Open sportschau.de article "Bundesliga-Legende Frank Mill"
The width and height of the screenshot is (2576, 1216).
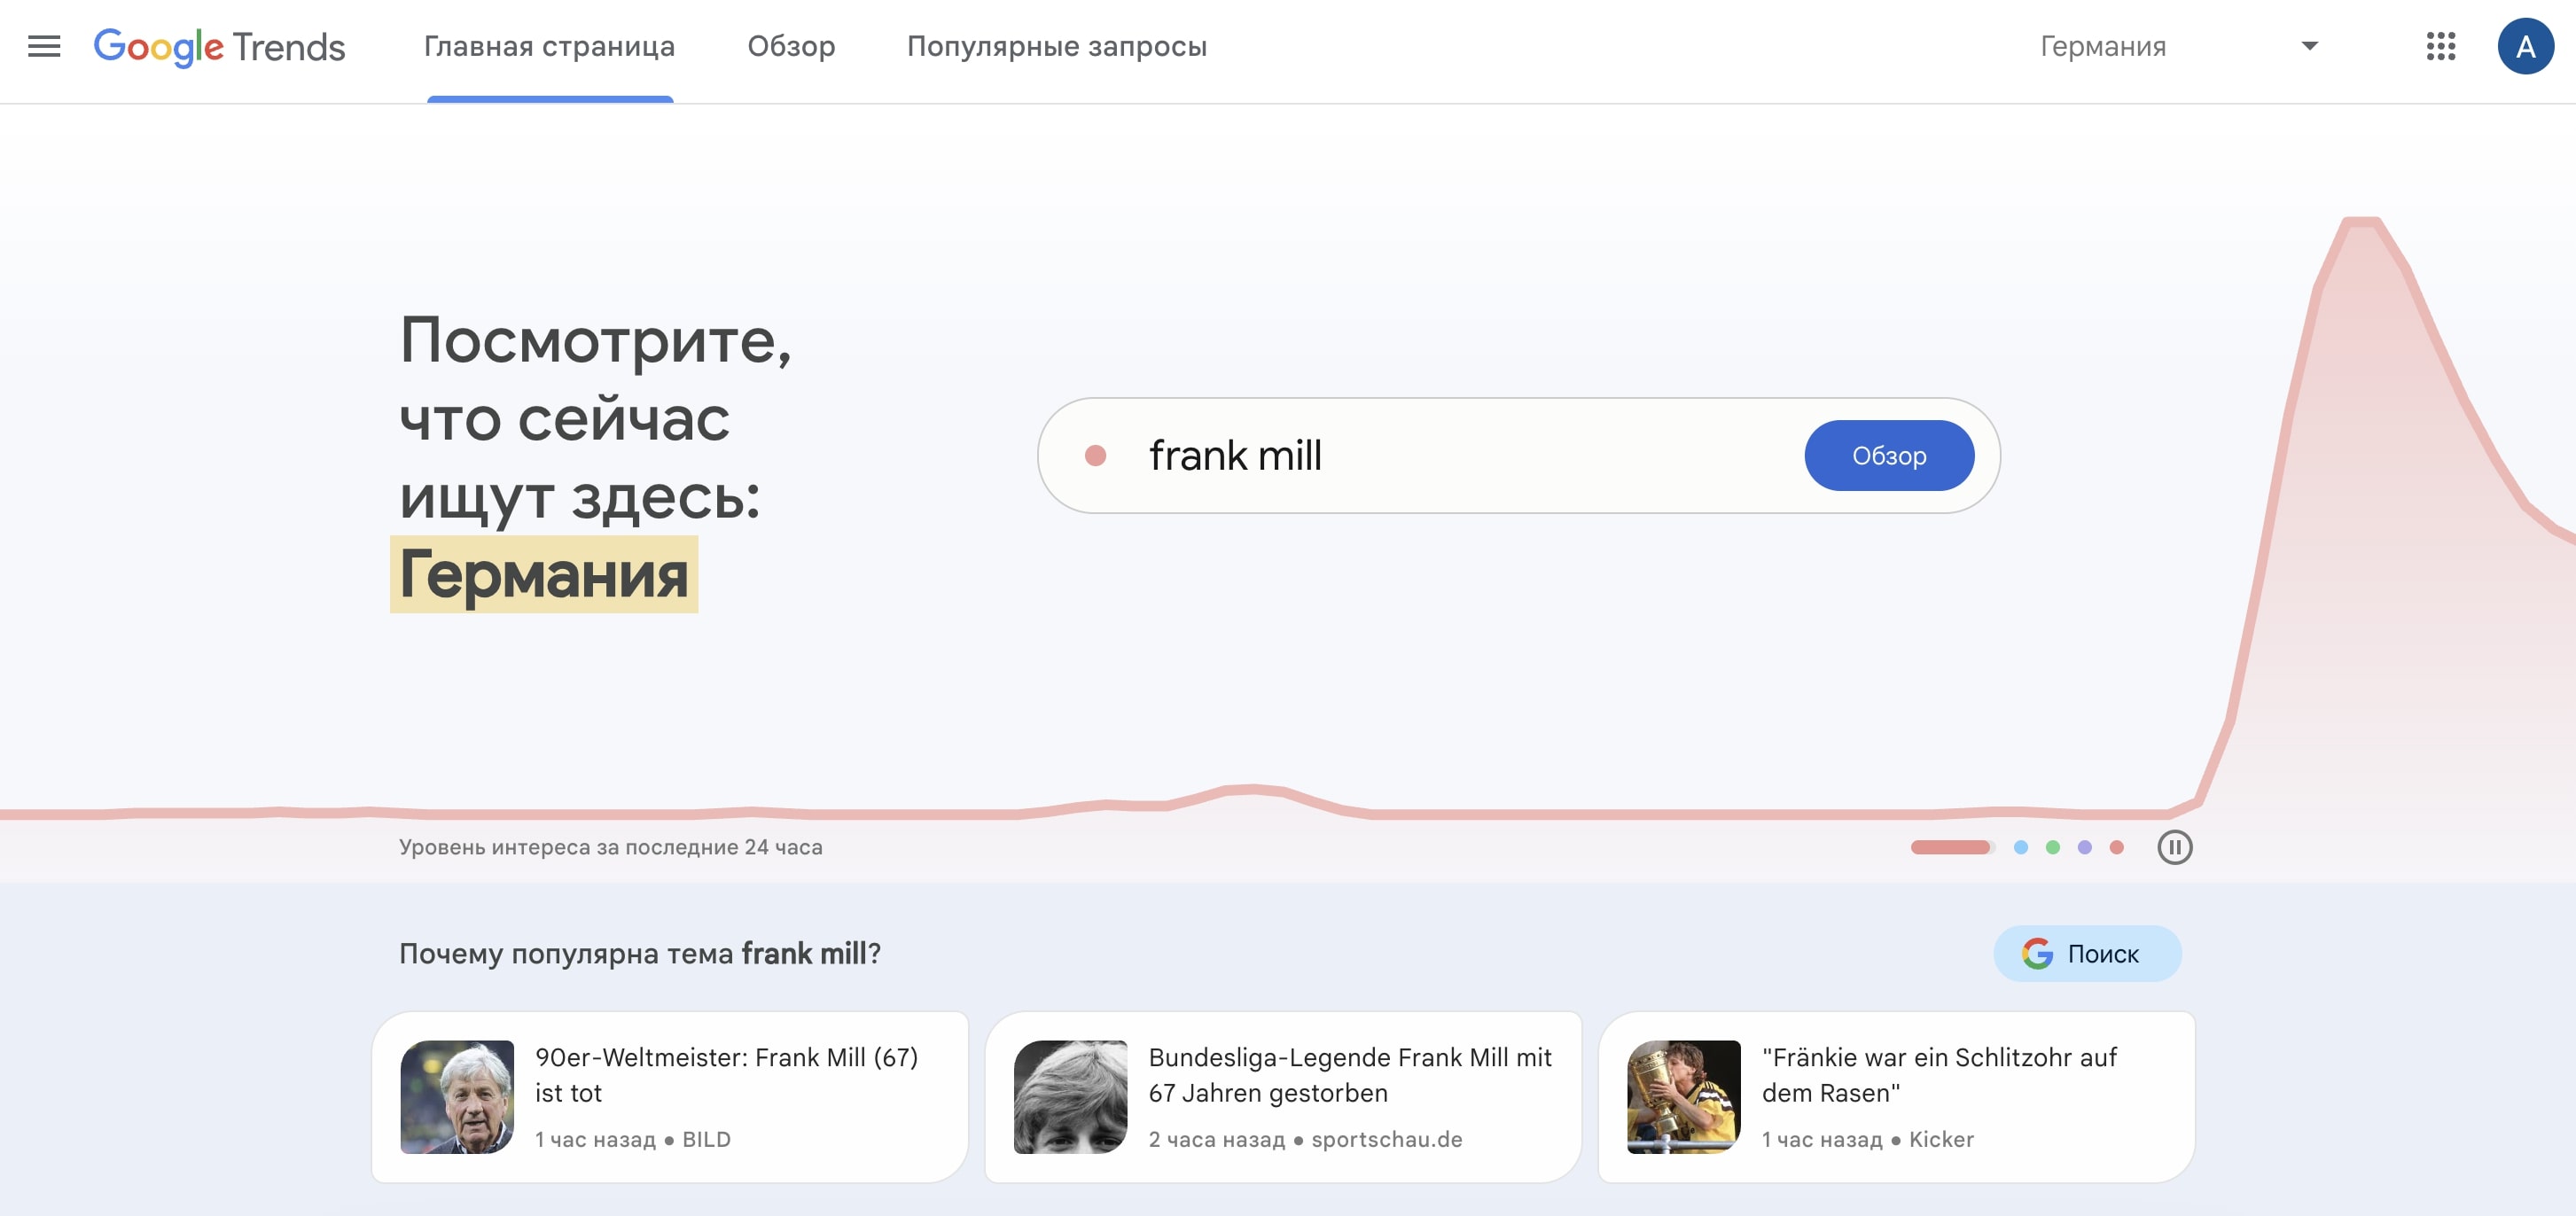coord(1282,1096)
